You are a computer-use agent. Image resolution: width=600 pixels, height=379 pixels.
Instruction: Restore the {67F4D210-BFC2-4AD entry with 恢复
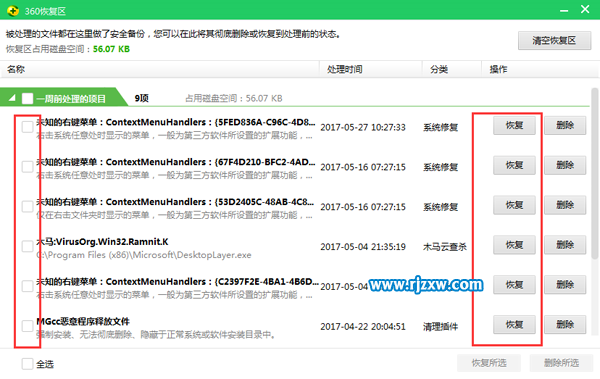tap(514, 165)
